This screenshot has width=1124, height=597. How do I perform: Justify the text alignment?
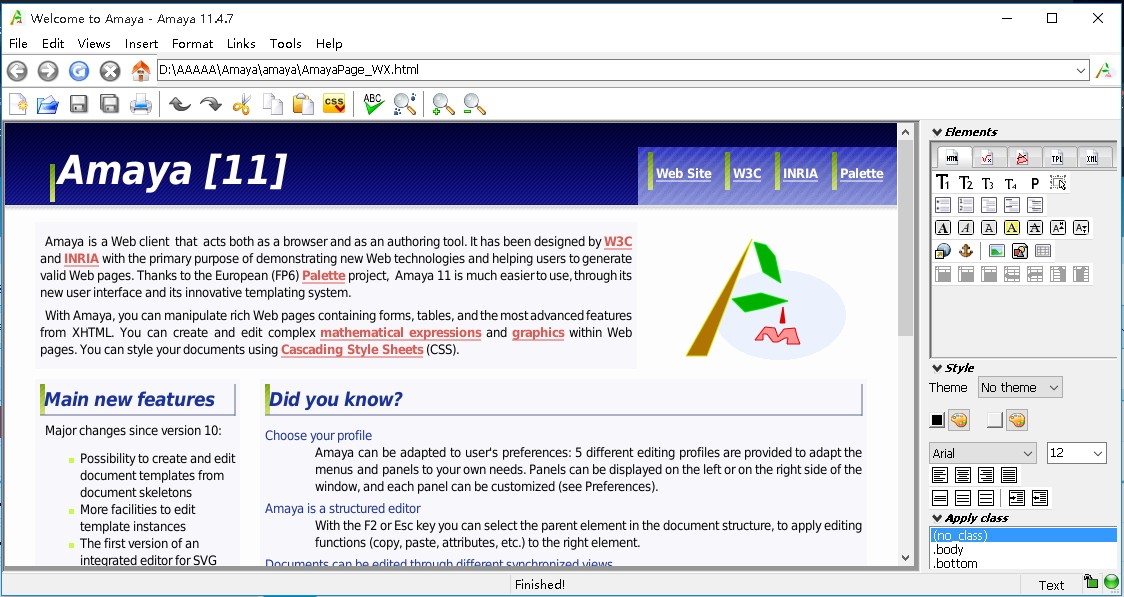tap(1009, 475)
